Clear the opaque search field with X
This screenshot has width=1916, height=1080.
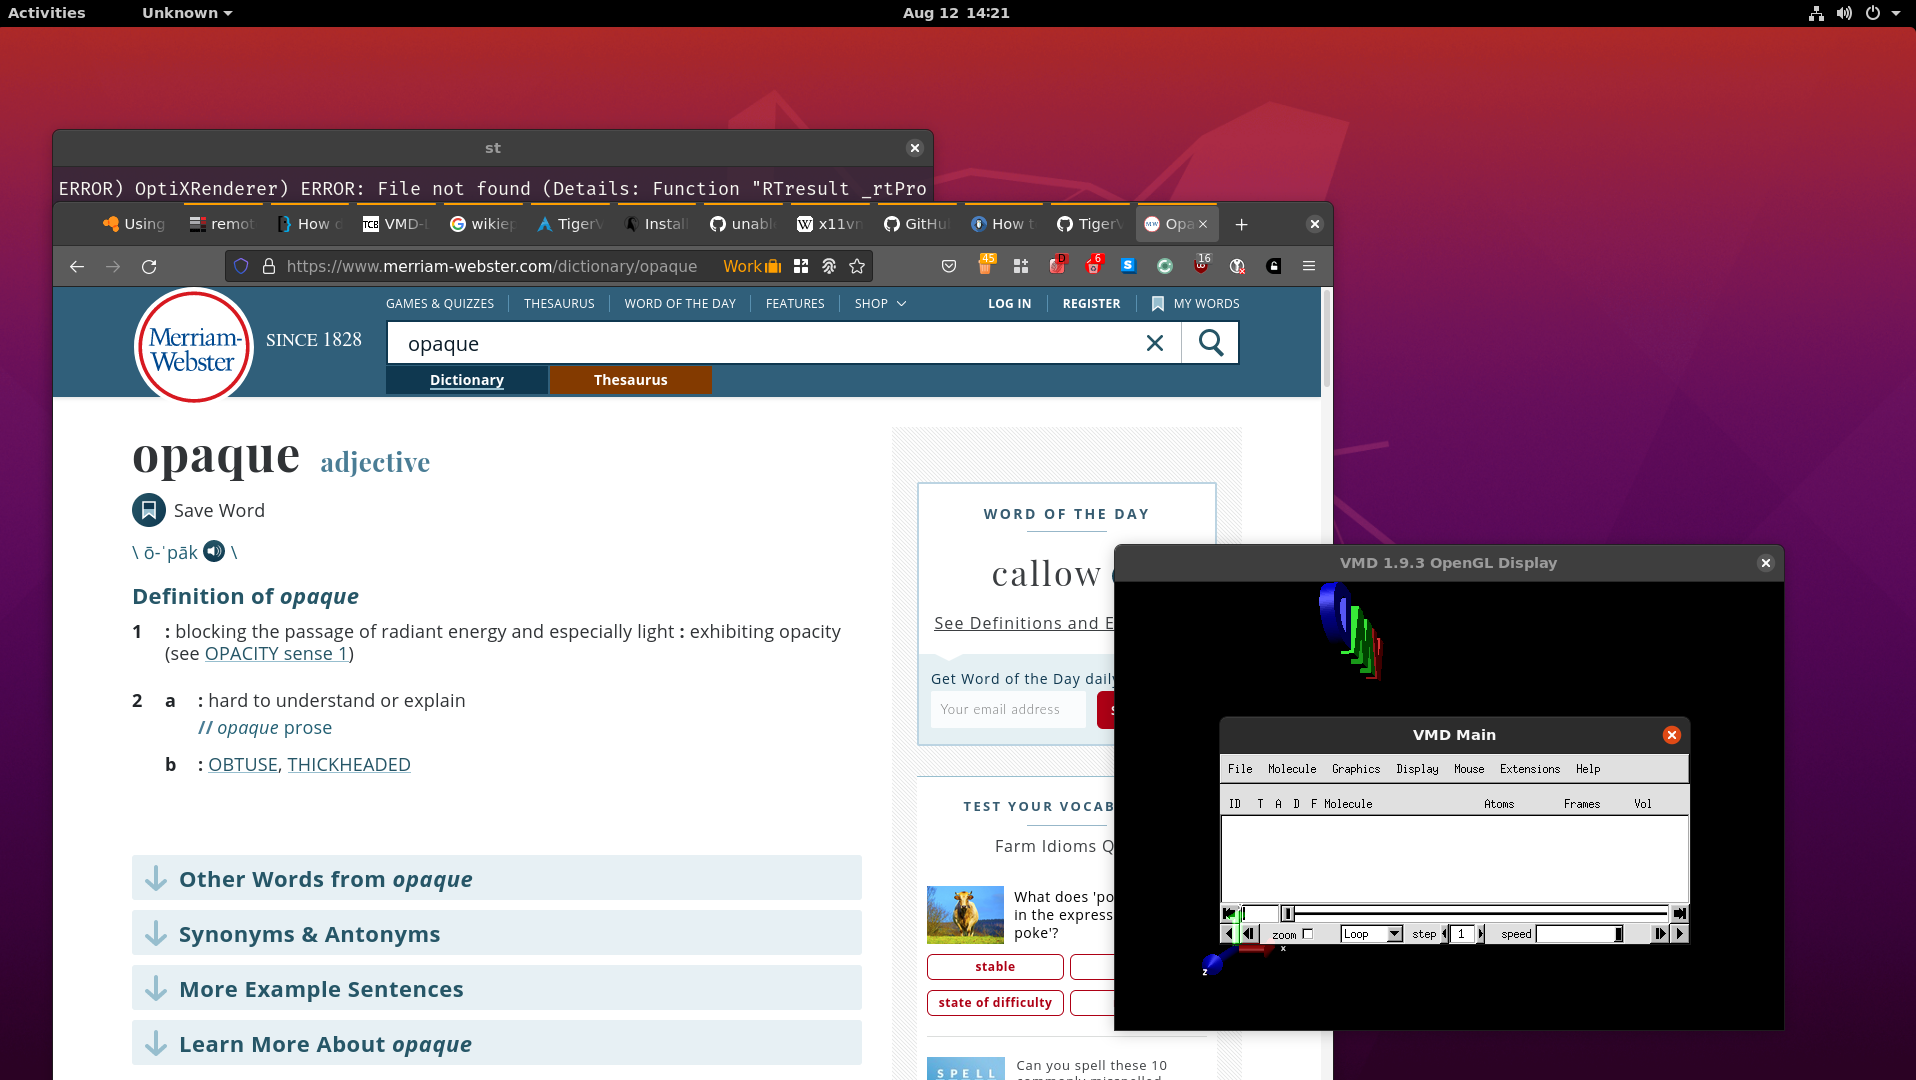point(1155,343)
